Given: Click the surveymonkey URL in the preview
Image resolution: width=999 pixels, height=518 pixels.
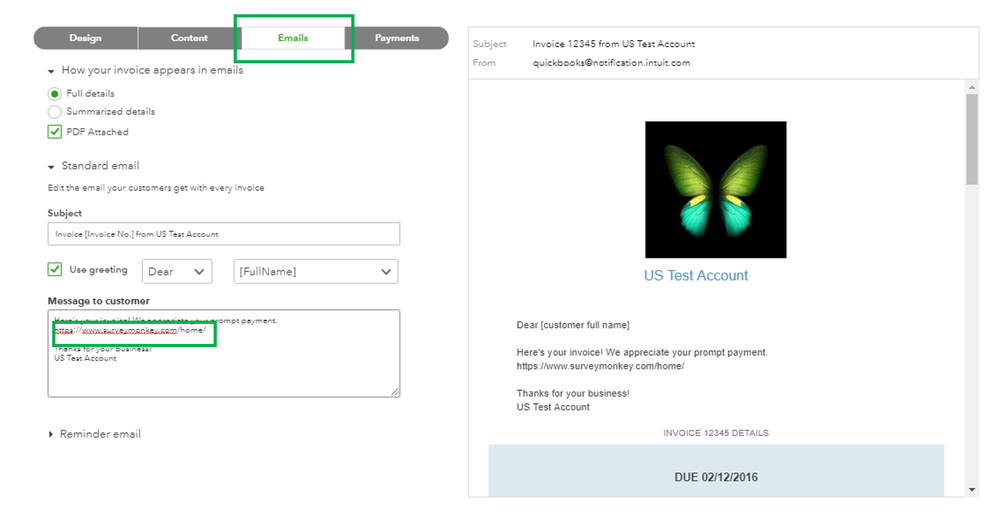Looking at the screenshot, I should coord(600,366).
